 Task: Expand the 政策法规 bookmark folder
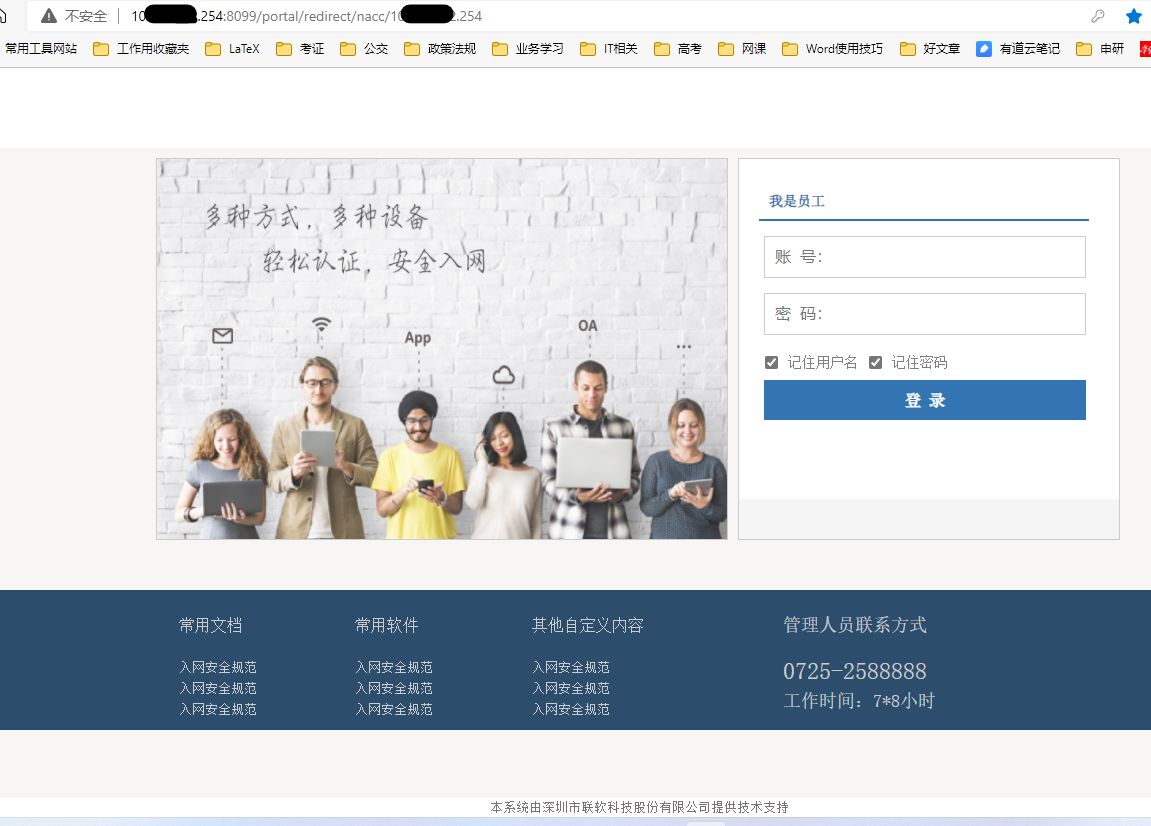tap(440, 48)
